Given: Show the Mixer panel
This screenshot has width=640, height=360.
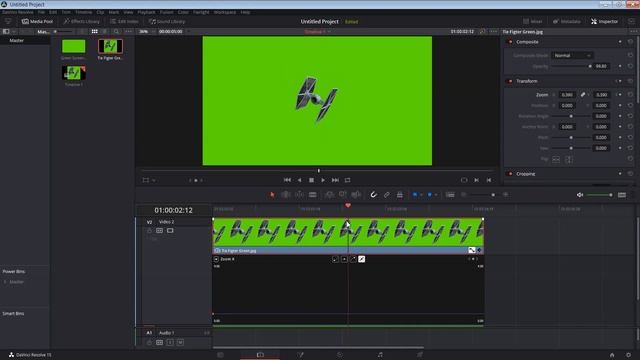Looking at the screenshot, I should coord(533,21).
